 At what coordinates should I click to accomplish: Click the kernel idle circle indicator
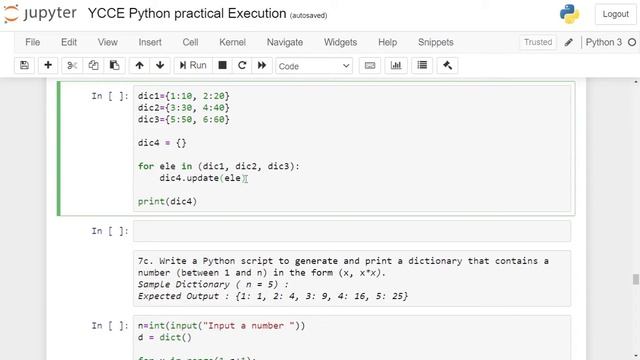[x=632, y=42]
